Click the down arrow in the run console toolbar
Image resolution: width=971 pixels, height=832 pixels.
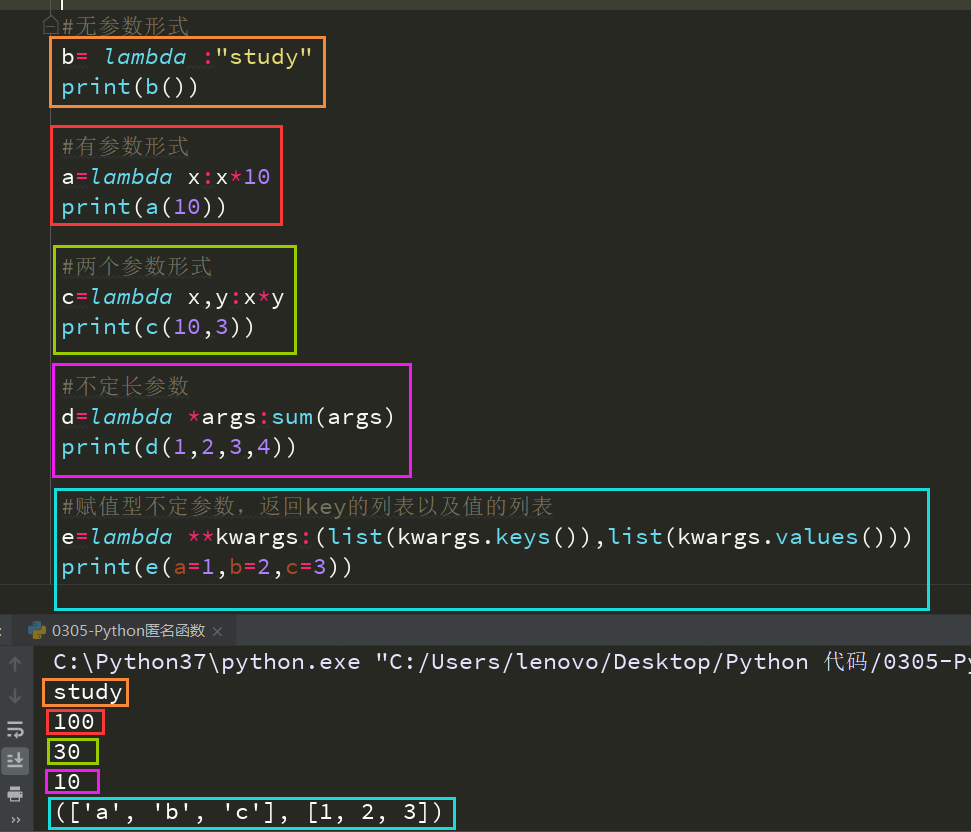point(15,696)
